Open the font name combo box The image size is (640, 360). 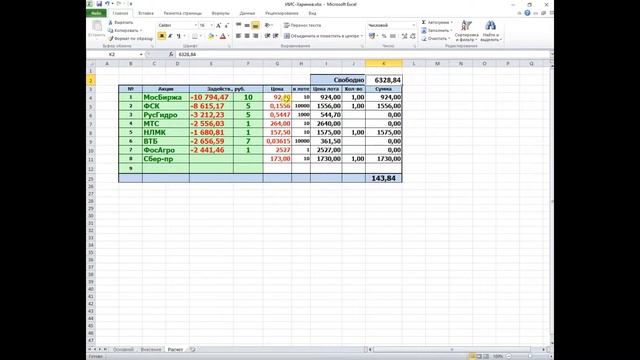pos(177,25)
